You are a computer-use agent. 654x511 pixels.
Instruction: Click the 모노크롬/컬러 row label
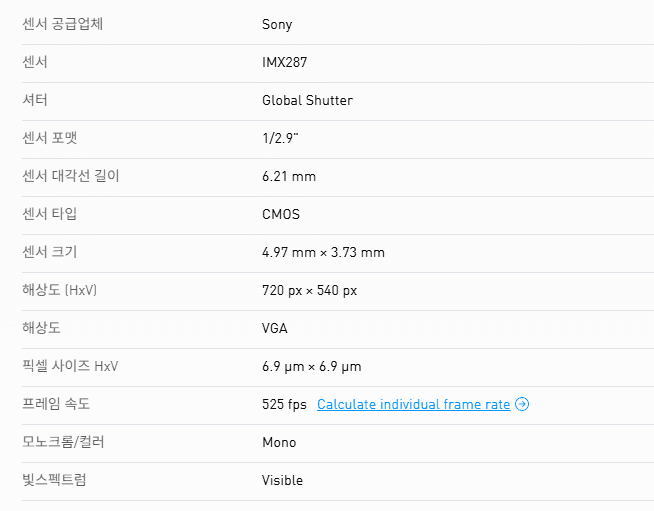tap(67, 442)
